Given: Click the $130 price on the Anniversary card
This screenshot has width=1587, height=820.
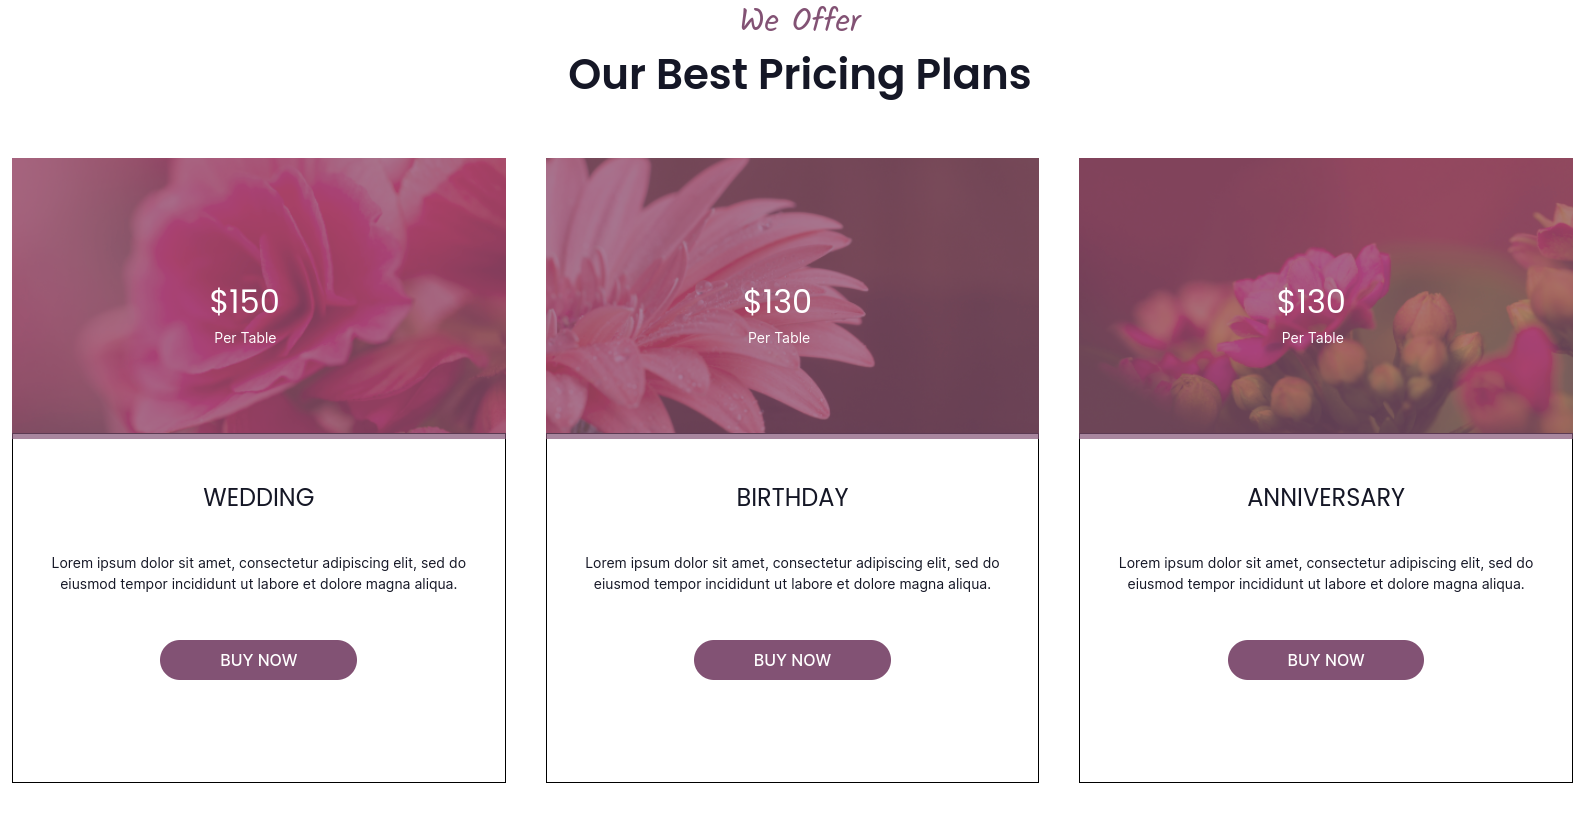Looking at the screenshot, I should (1311, 301).
